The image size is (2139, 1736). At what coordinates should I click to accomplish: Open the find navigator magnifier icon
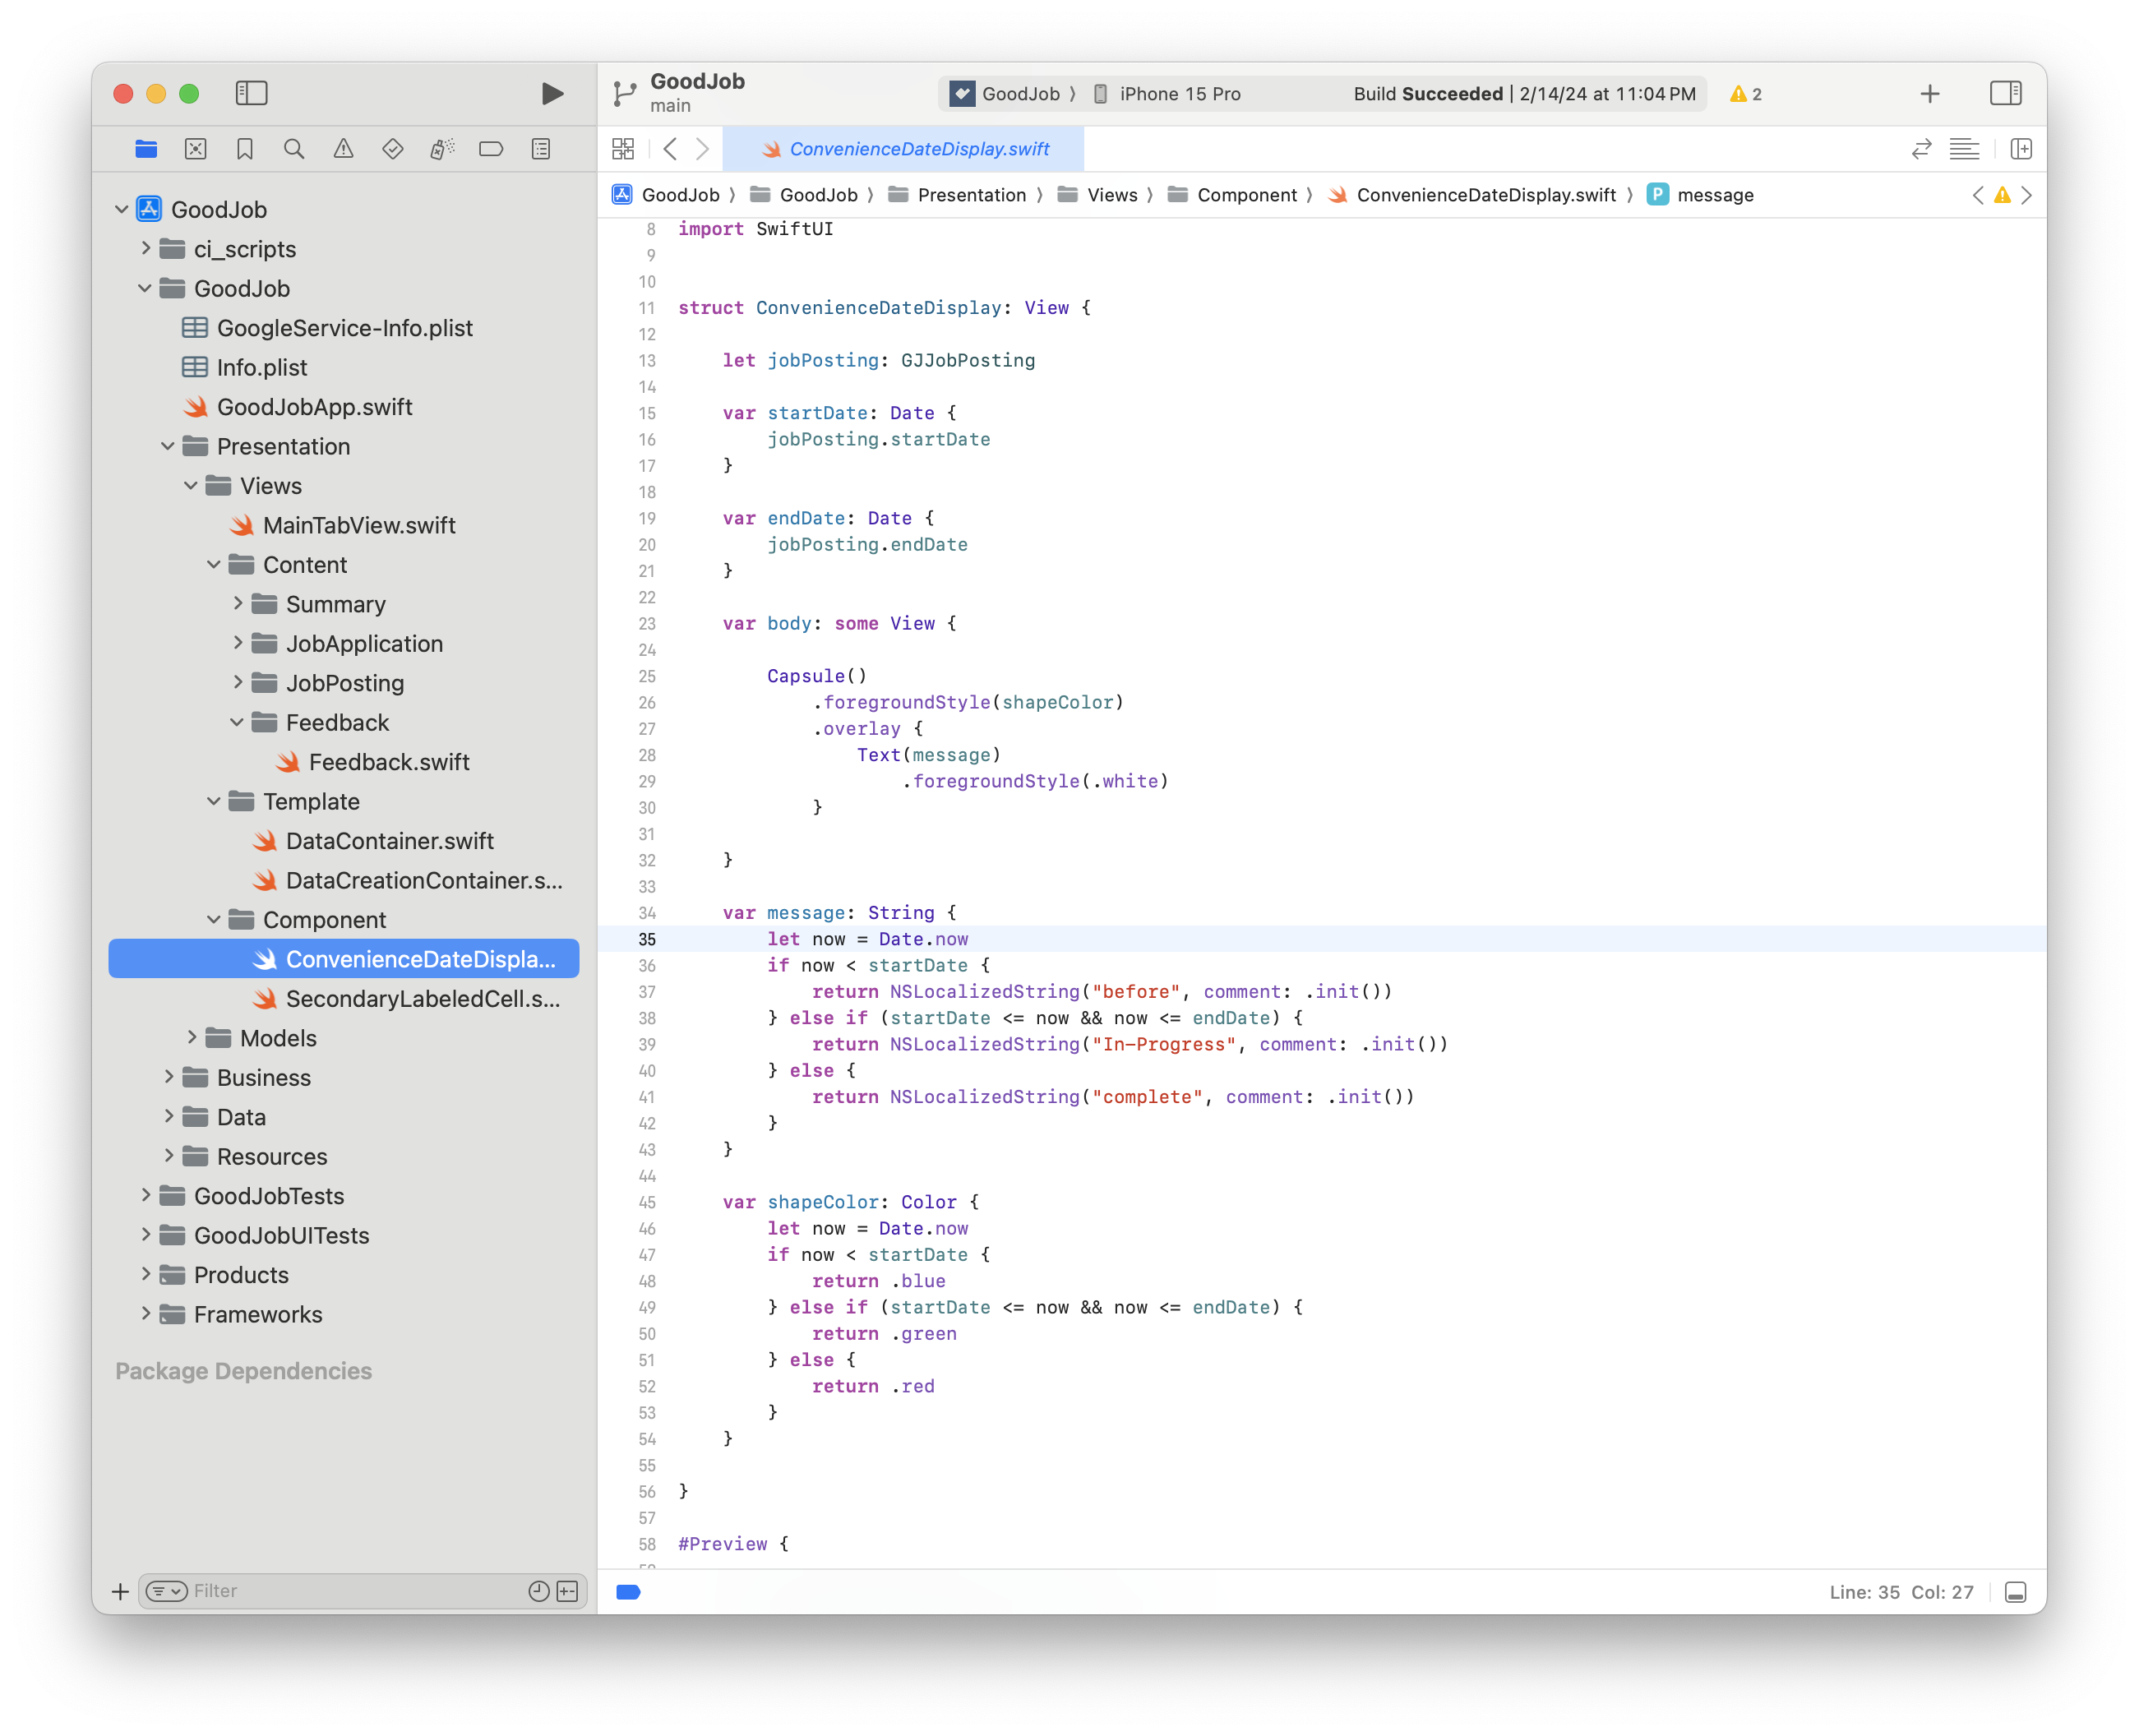point(294,149)
